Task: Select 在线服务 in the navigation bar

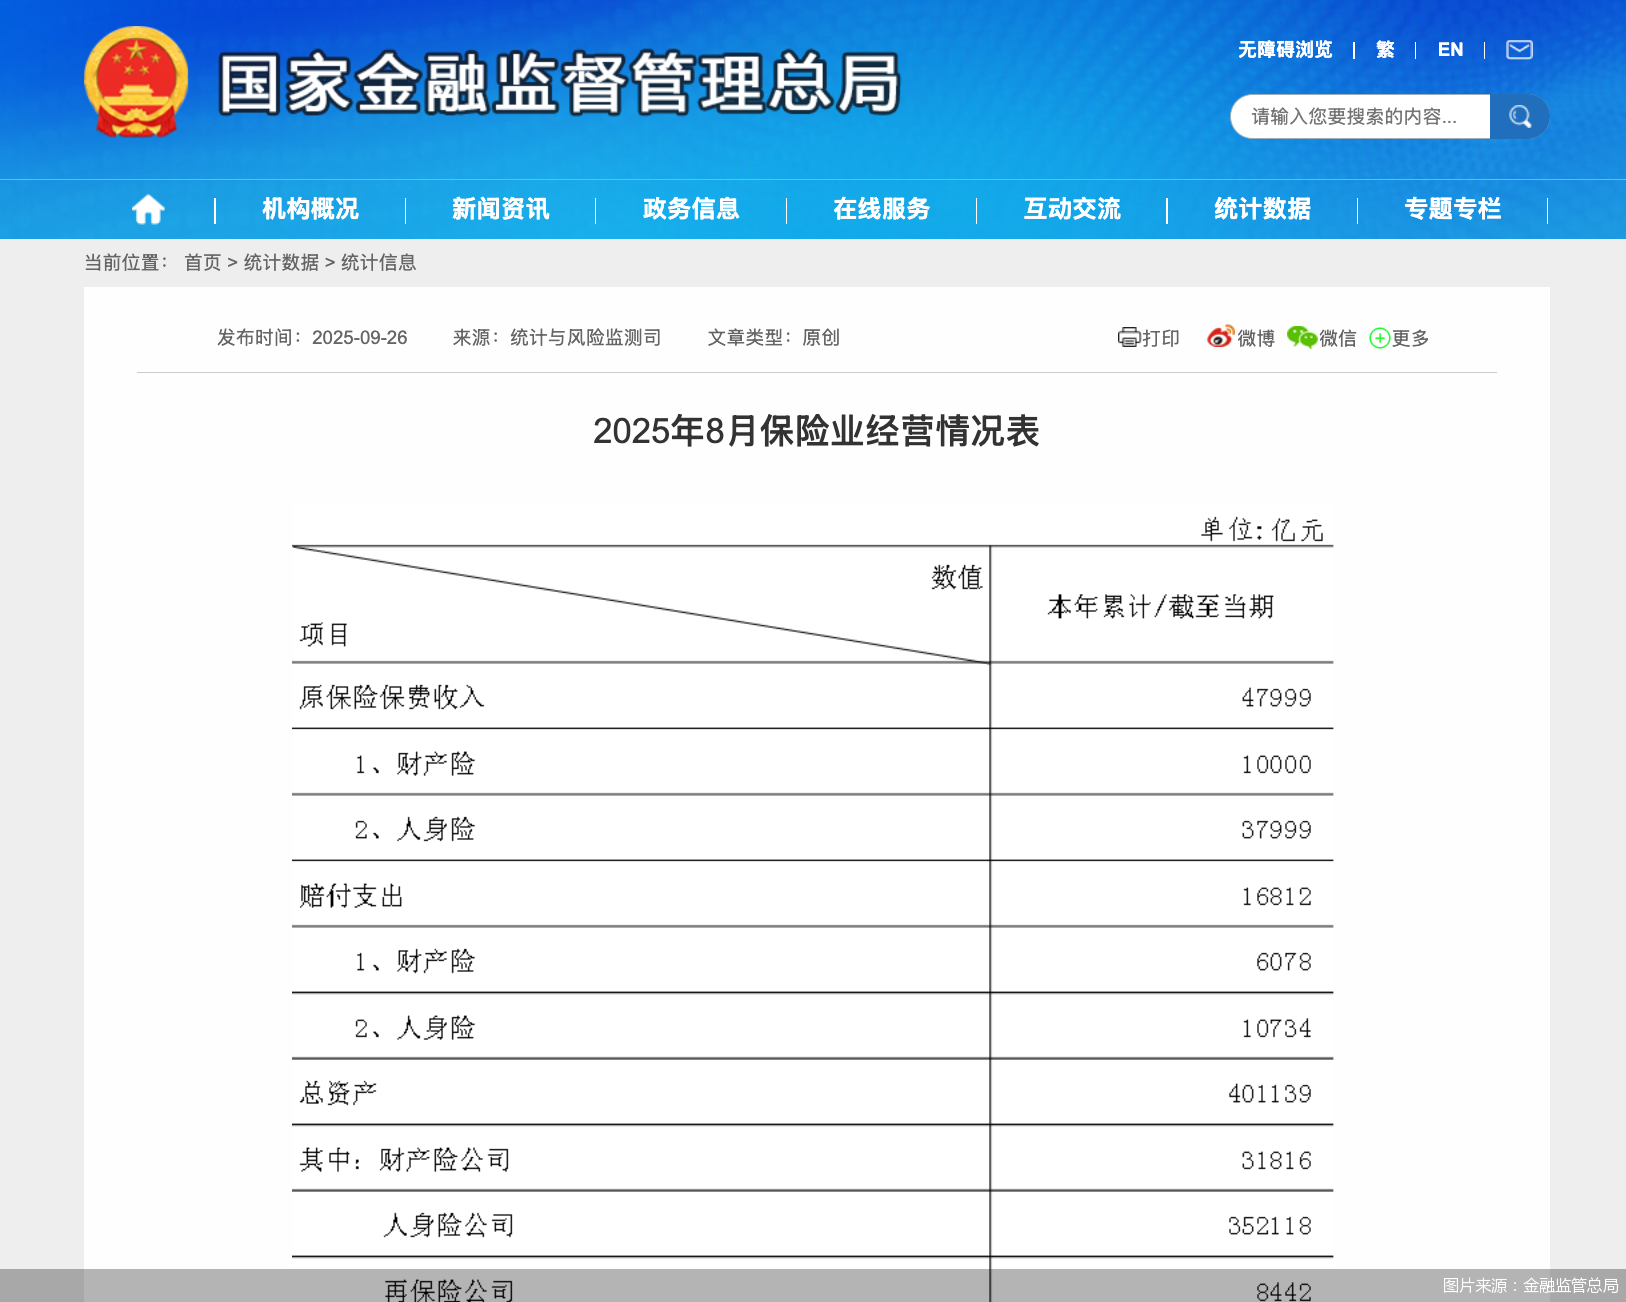Action: coord(881,209)
